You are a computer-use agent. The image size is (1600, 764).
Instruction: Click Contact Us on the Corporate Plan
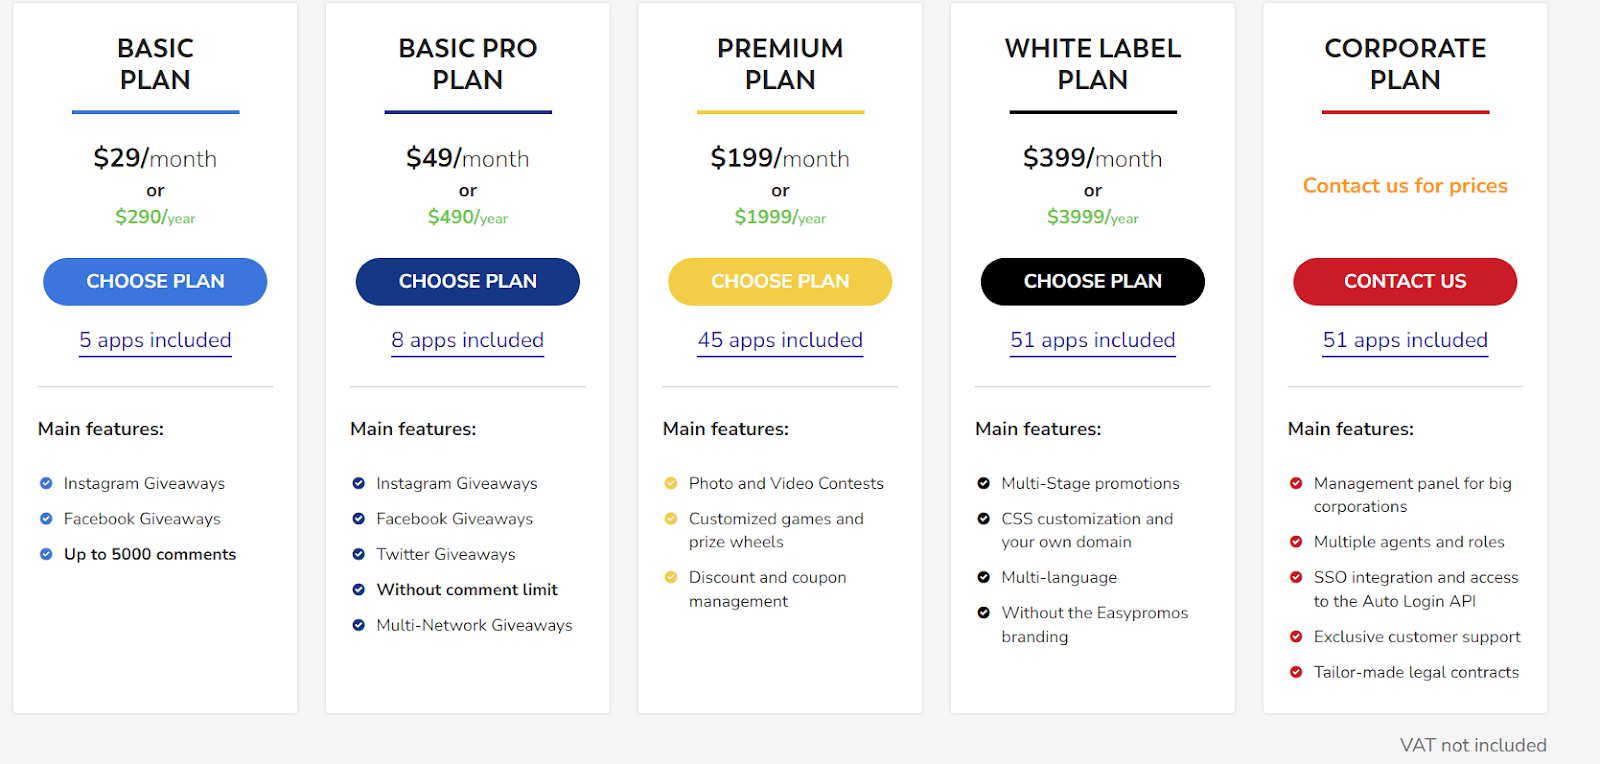tap(1404, 281)
